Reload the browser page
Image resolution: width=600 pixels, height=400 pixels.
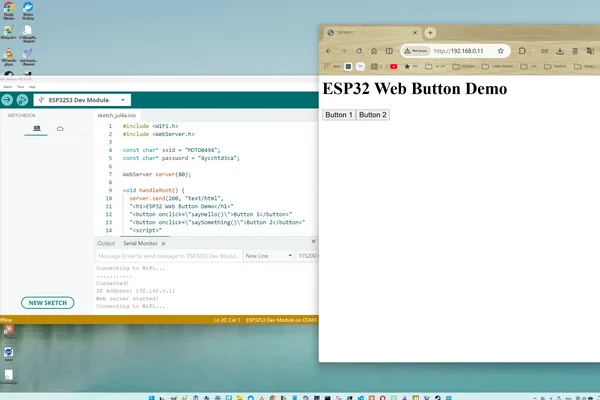point(359,51)
